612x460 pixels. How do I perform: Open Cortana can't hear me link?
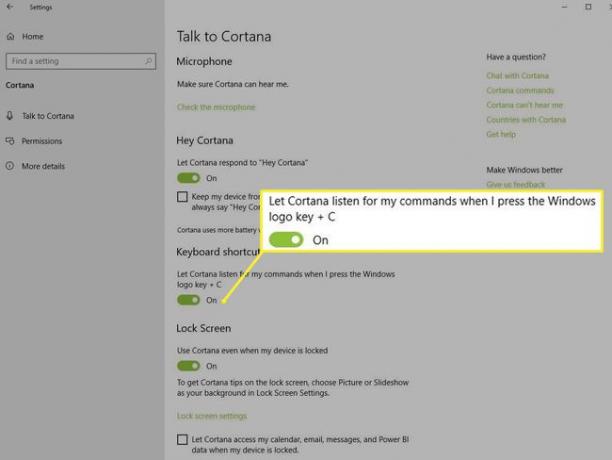[x=525, y=105]
